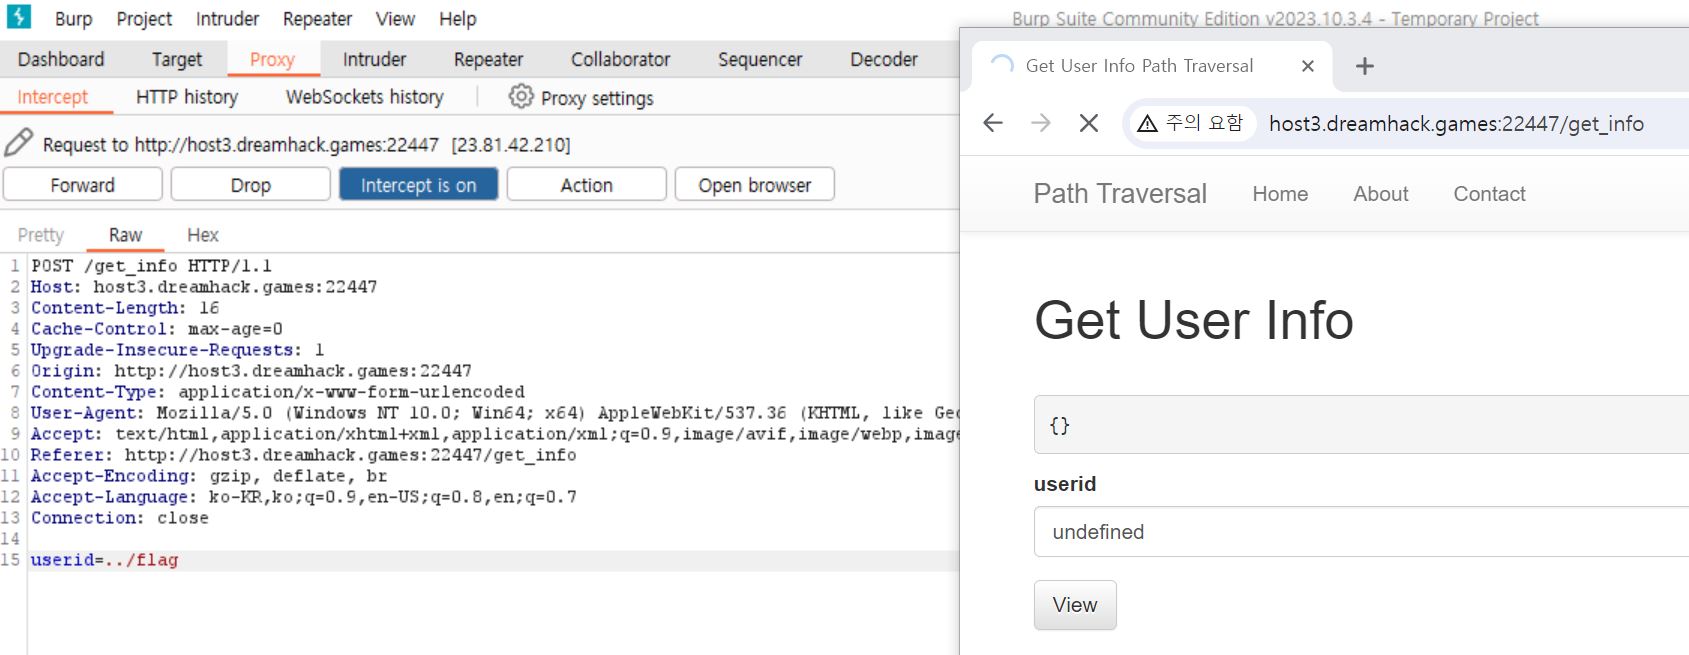Click the Host header line

204,287
